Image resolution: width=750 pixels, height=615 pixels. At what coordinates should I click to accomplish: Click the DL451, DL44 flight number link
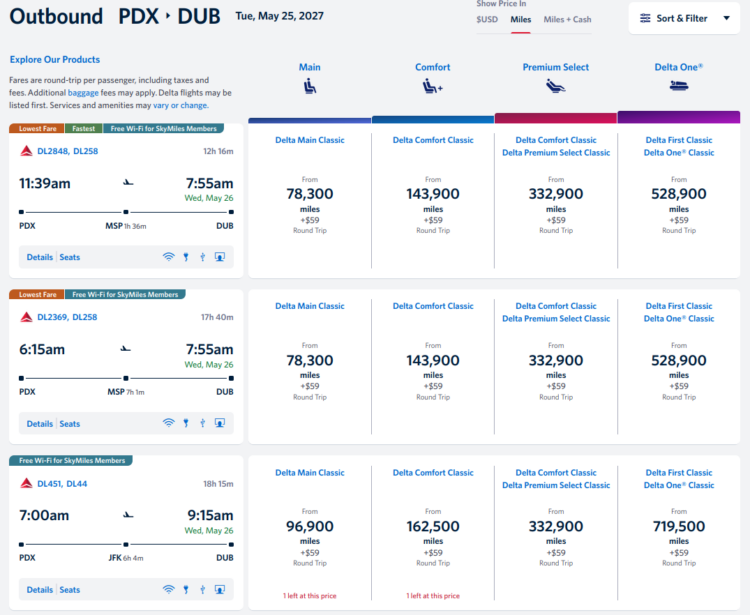tap(62, 483)
